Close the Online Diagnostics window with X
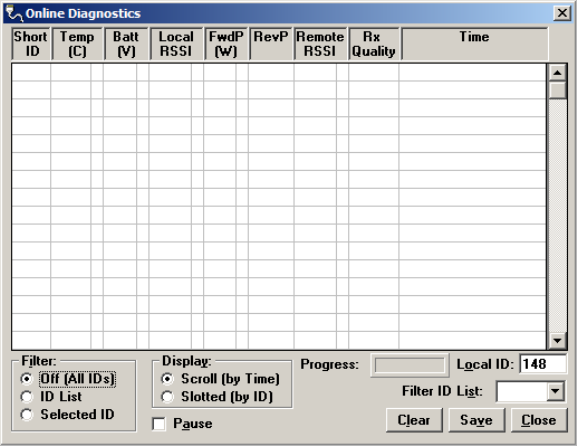This screenshot has height=446, width=577. click(x=562, y=13)
